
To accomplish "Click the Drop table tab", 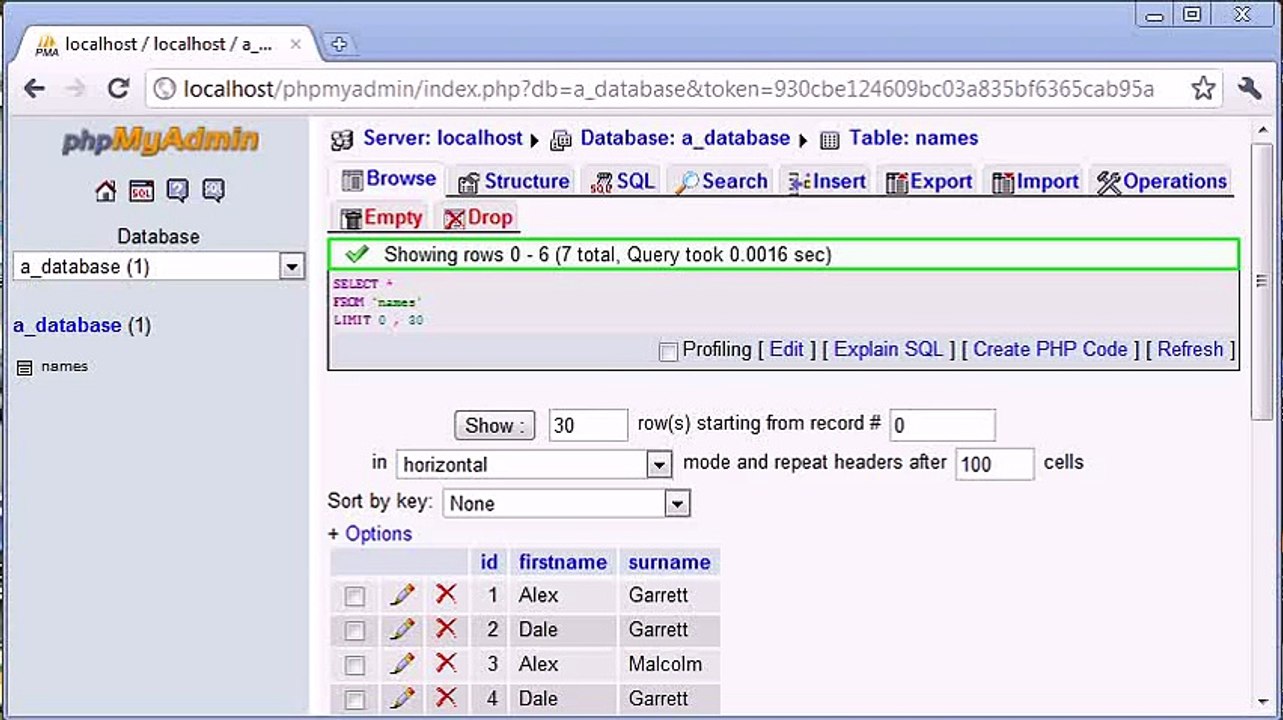I will (478, 218).
